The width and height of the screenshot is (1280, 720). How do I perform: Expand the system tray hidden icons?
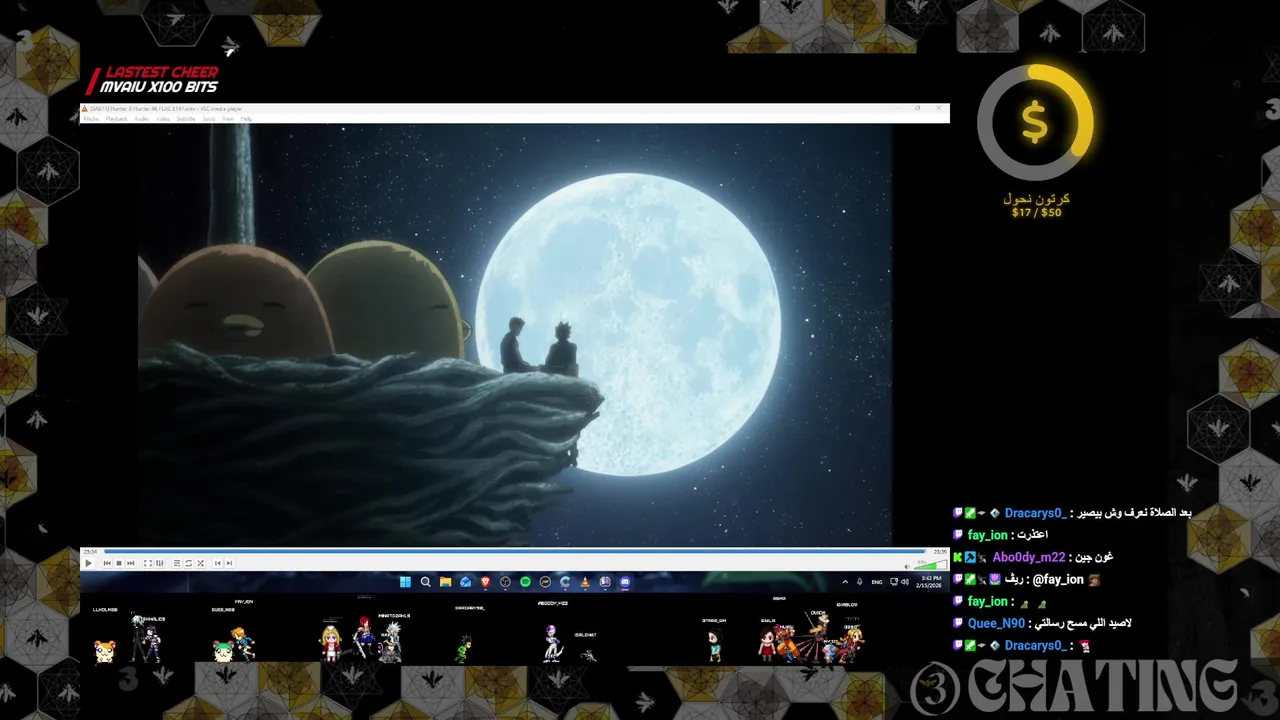pos(845,582)
